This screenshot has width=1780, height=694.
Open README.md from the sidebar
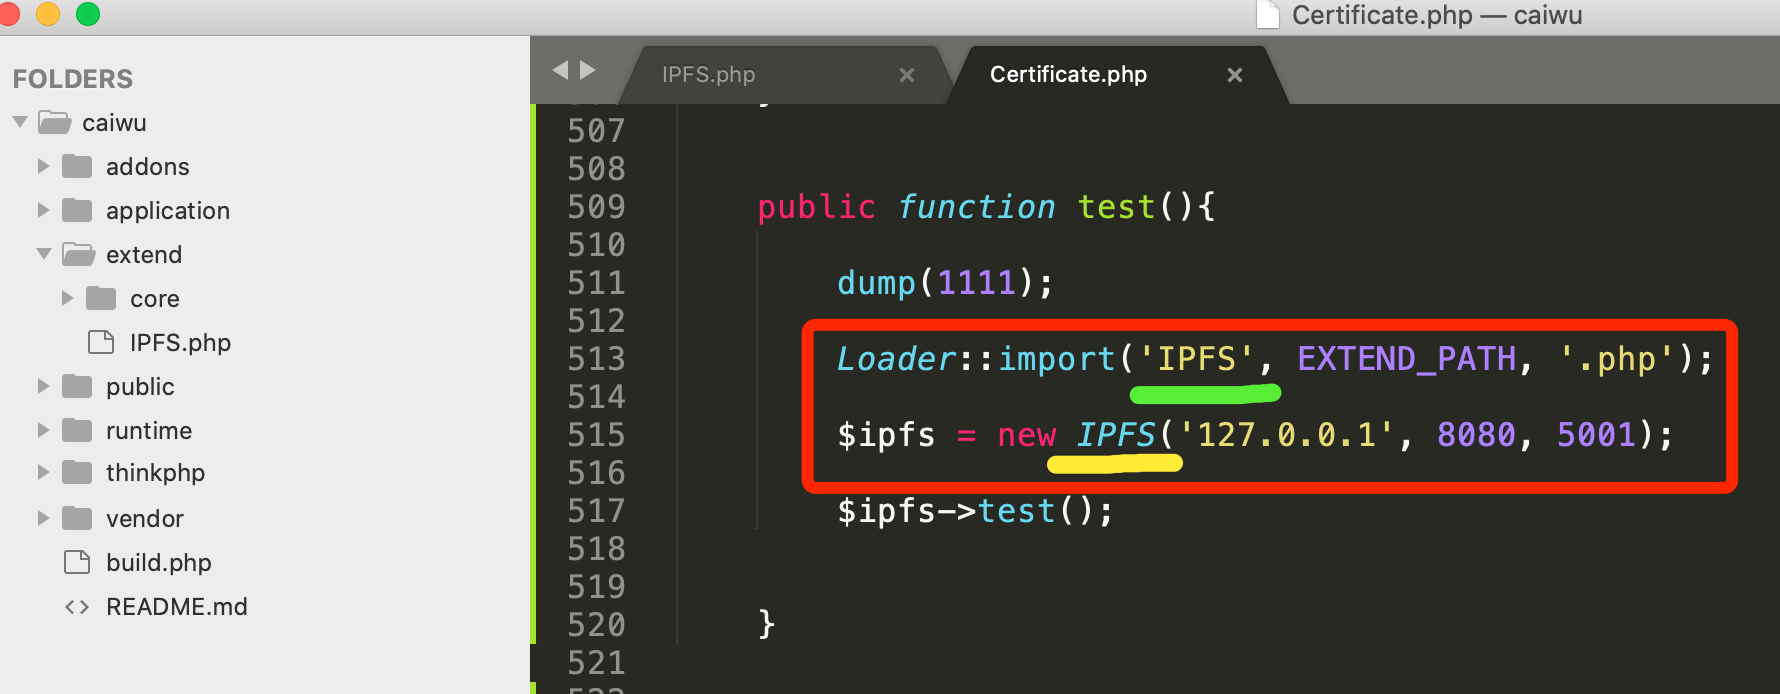[x=177, y=607]
